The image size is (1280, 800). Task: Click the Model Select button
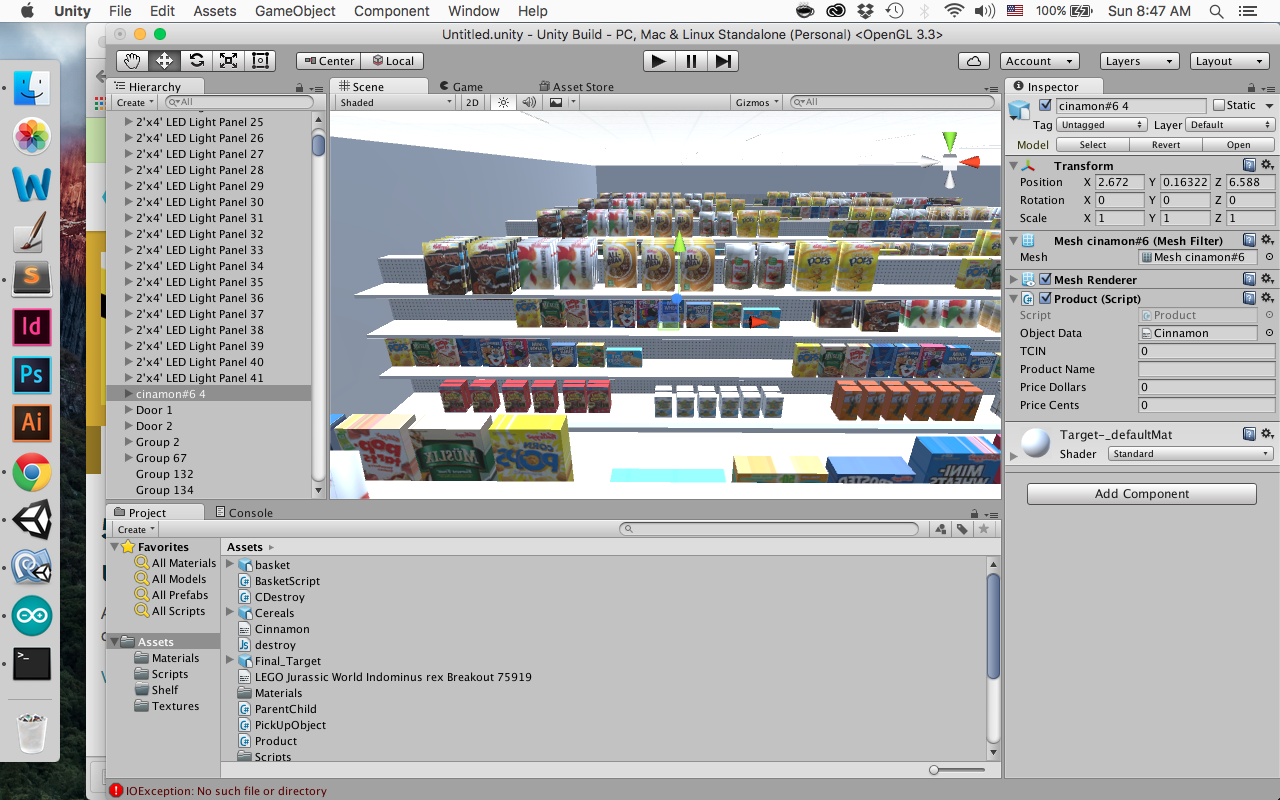click(x=1093, y=144)
